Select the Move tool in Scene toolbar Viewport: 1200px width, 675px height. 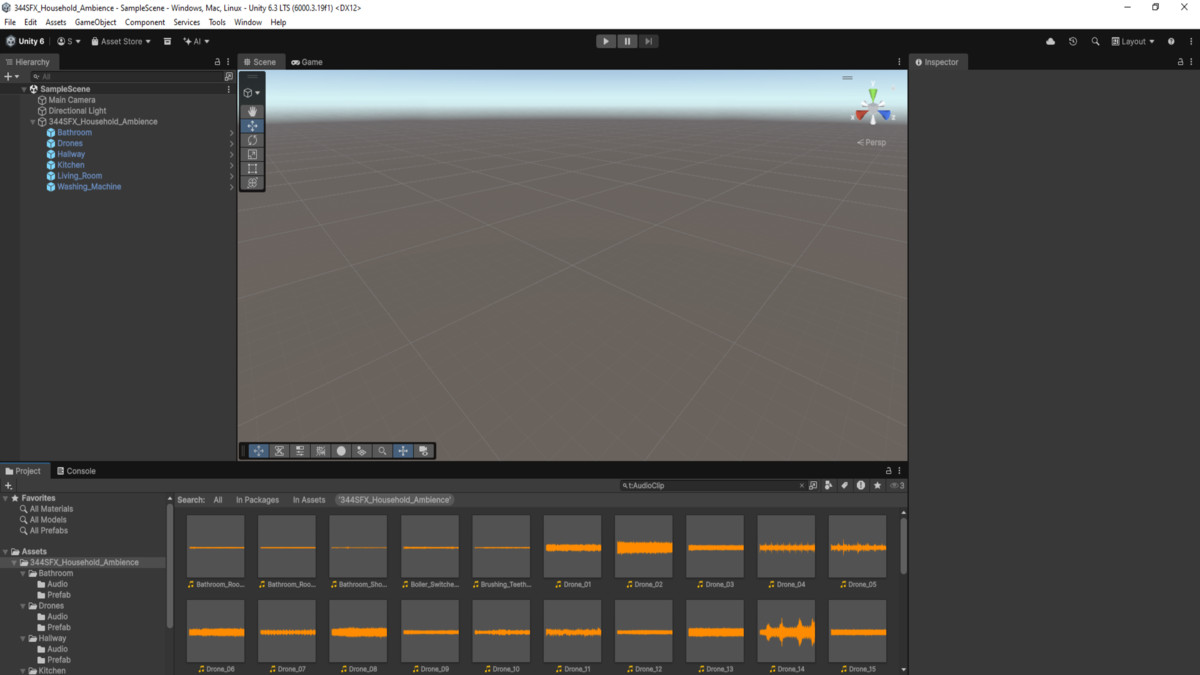click(252, 126)
